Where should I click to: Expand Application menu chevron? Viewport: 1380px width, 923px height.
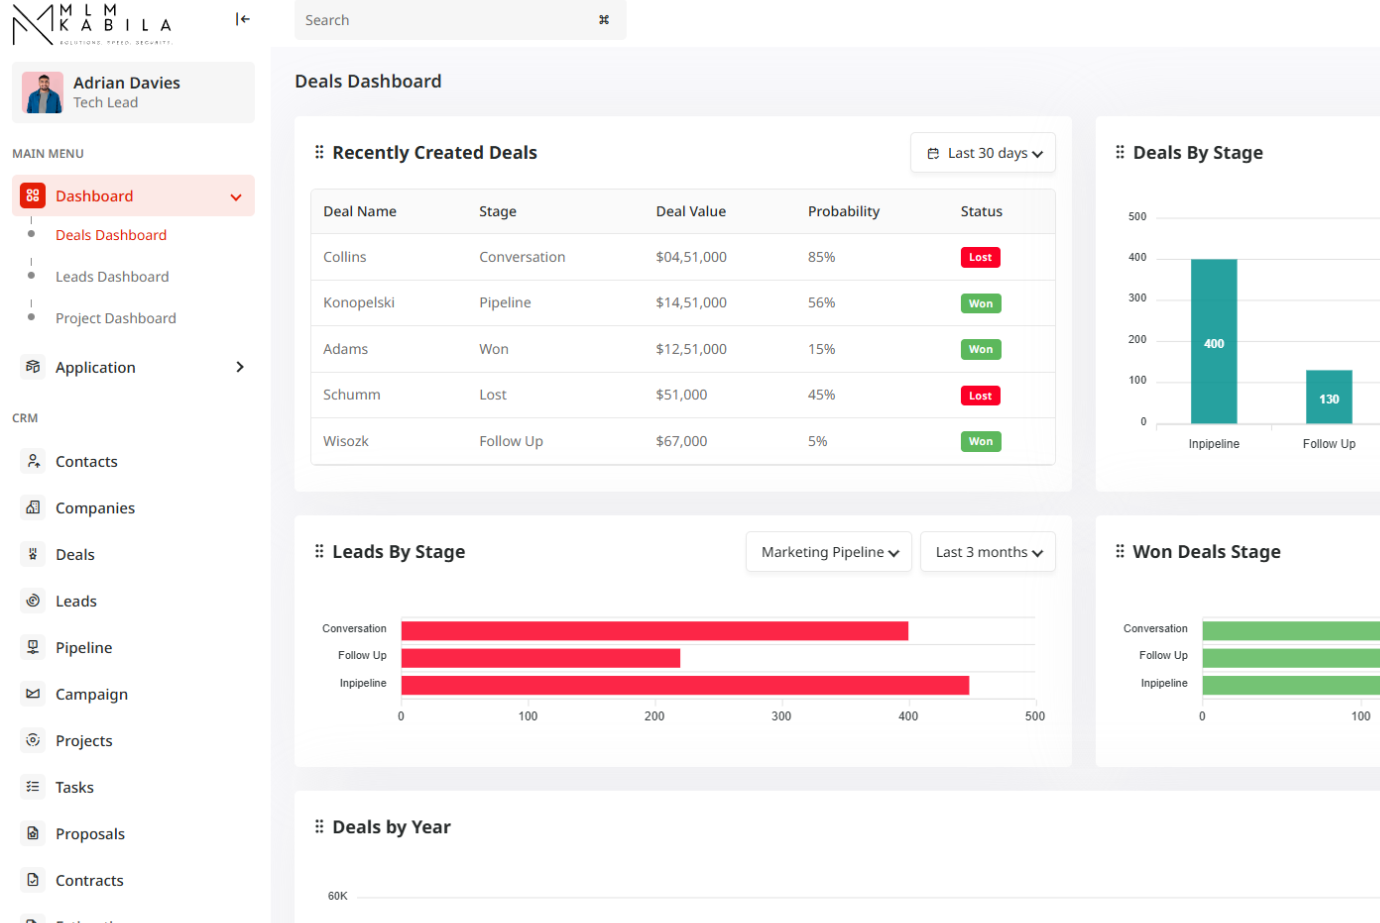(240, 367)
